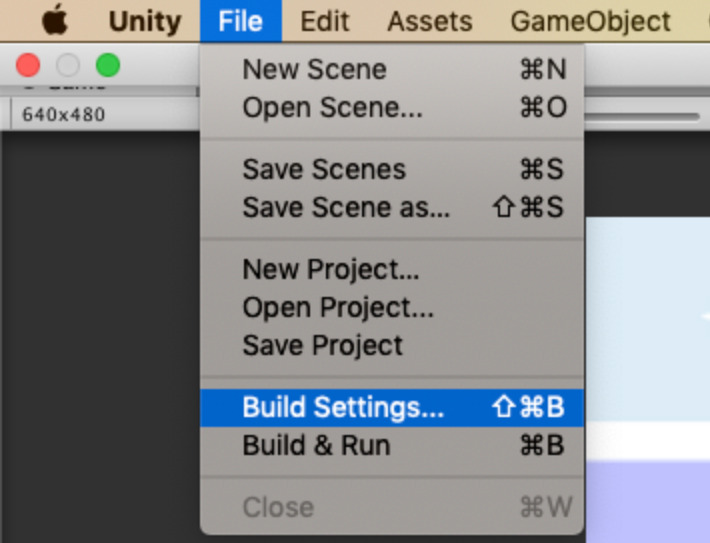The image size is (710, 543).
Task: Click the green fullscreen window button
Action: coord(108,66)
